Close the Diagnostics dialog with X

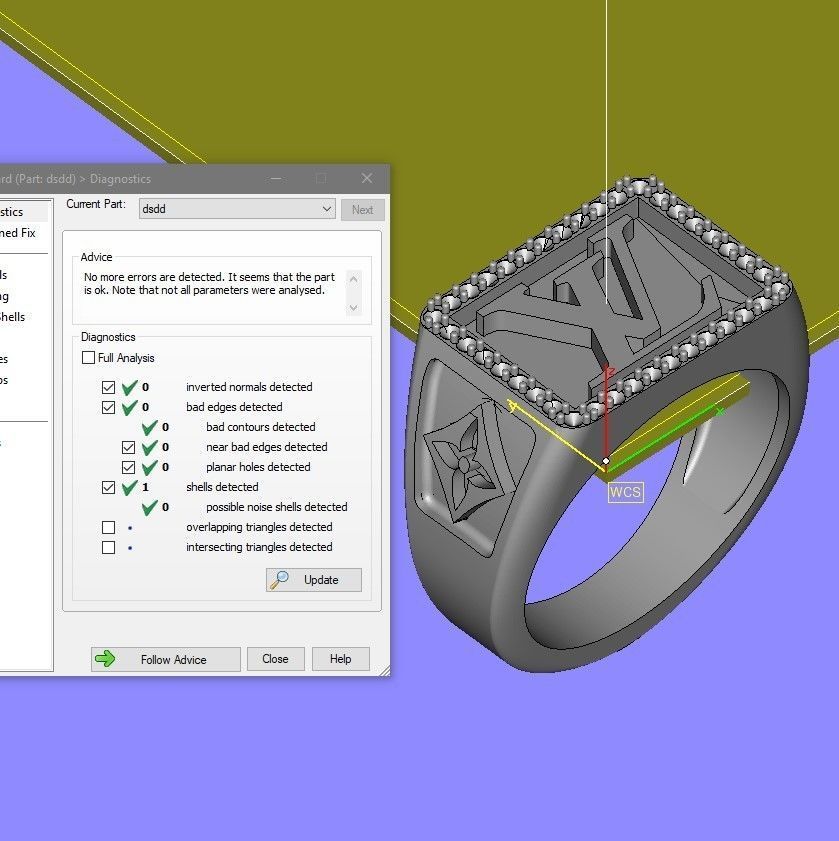click(367, 178)
